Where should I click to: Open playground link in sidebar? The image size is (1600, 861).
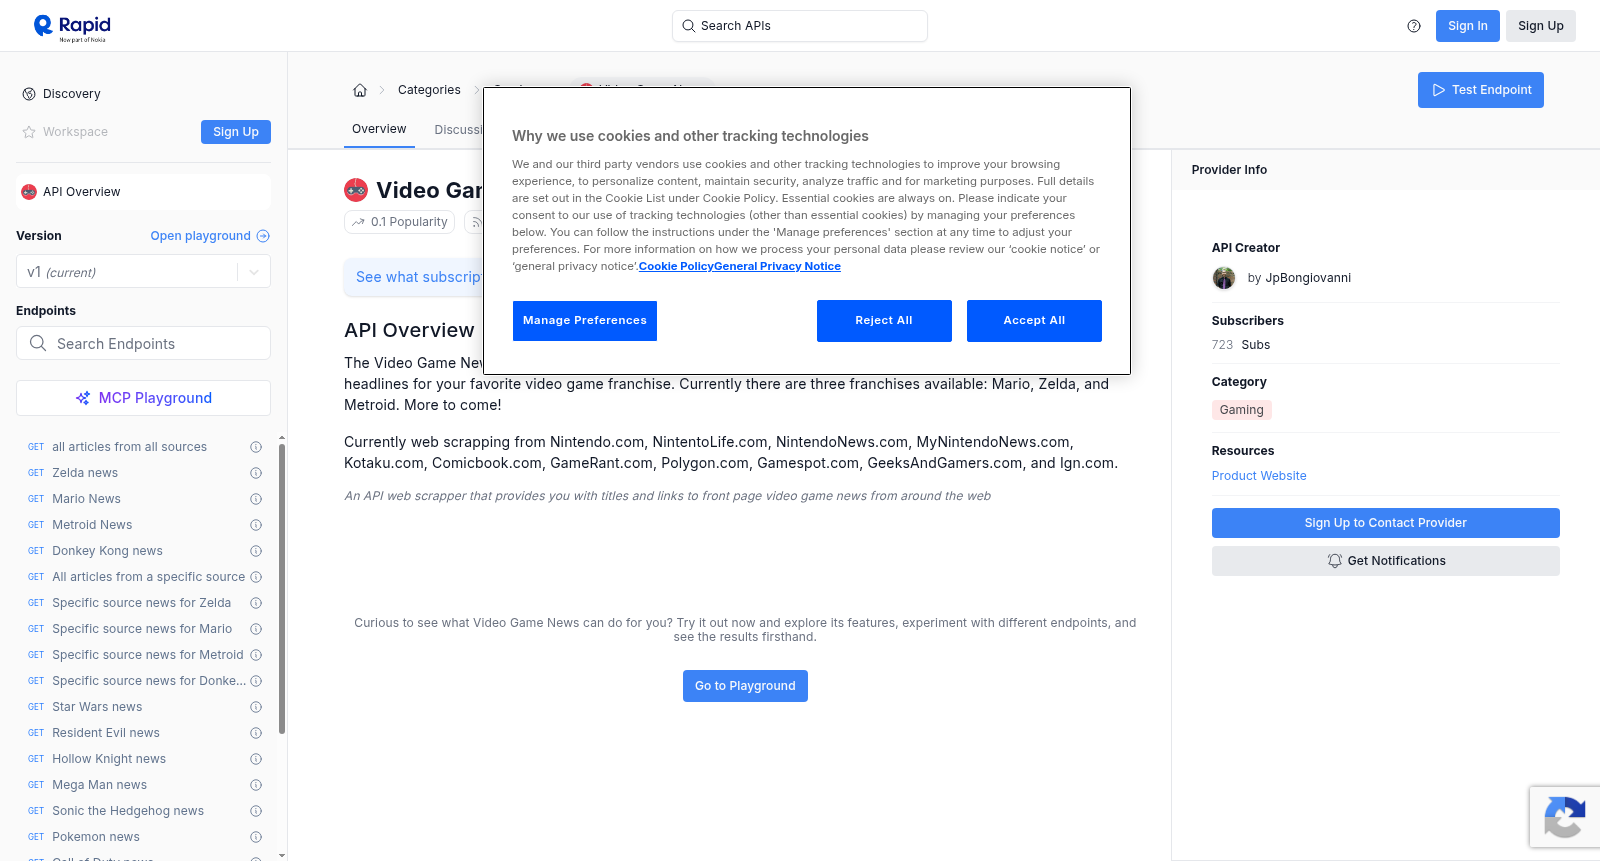click(210, 236)
